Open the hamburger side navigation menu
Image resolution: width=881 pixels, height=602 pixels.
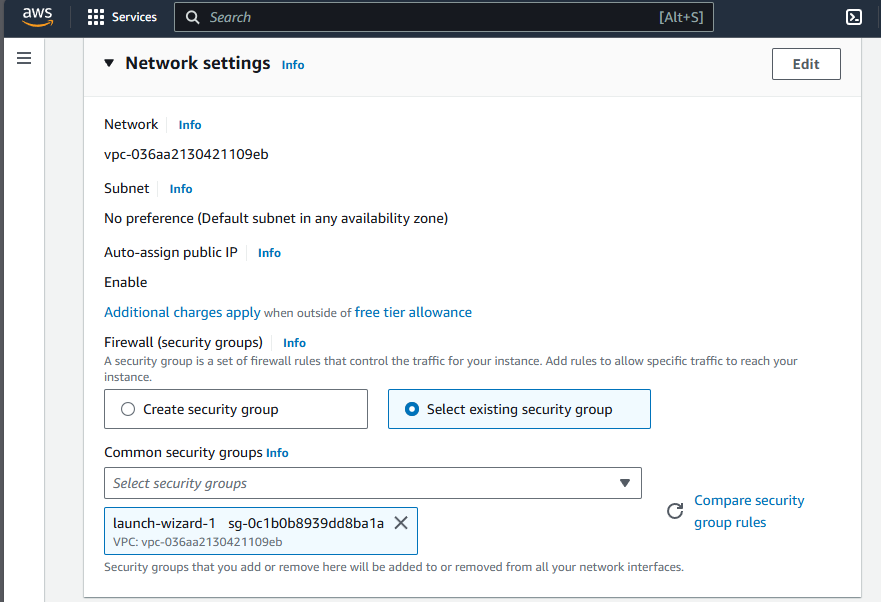24,59
